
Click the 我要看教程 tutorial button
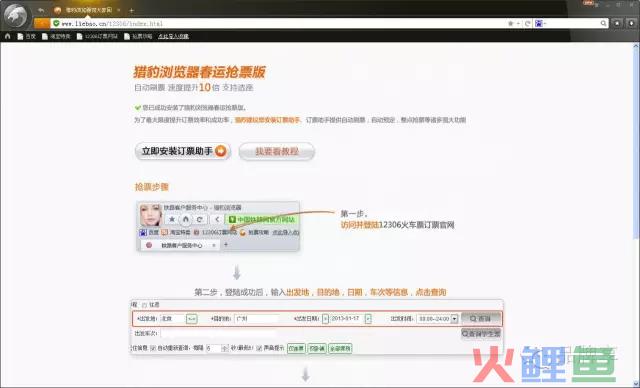coord(277,151)
